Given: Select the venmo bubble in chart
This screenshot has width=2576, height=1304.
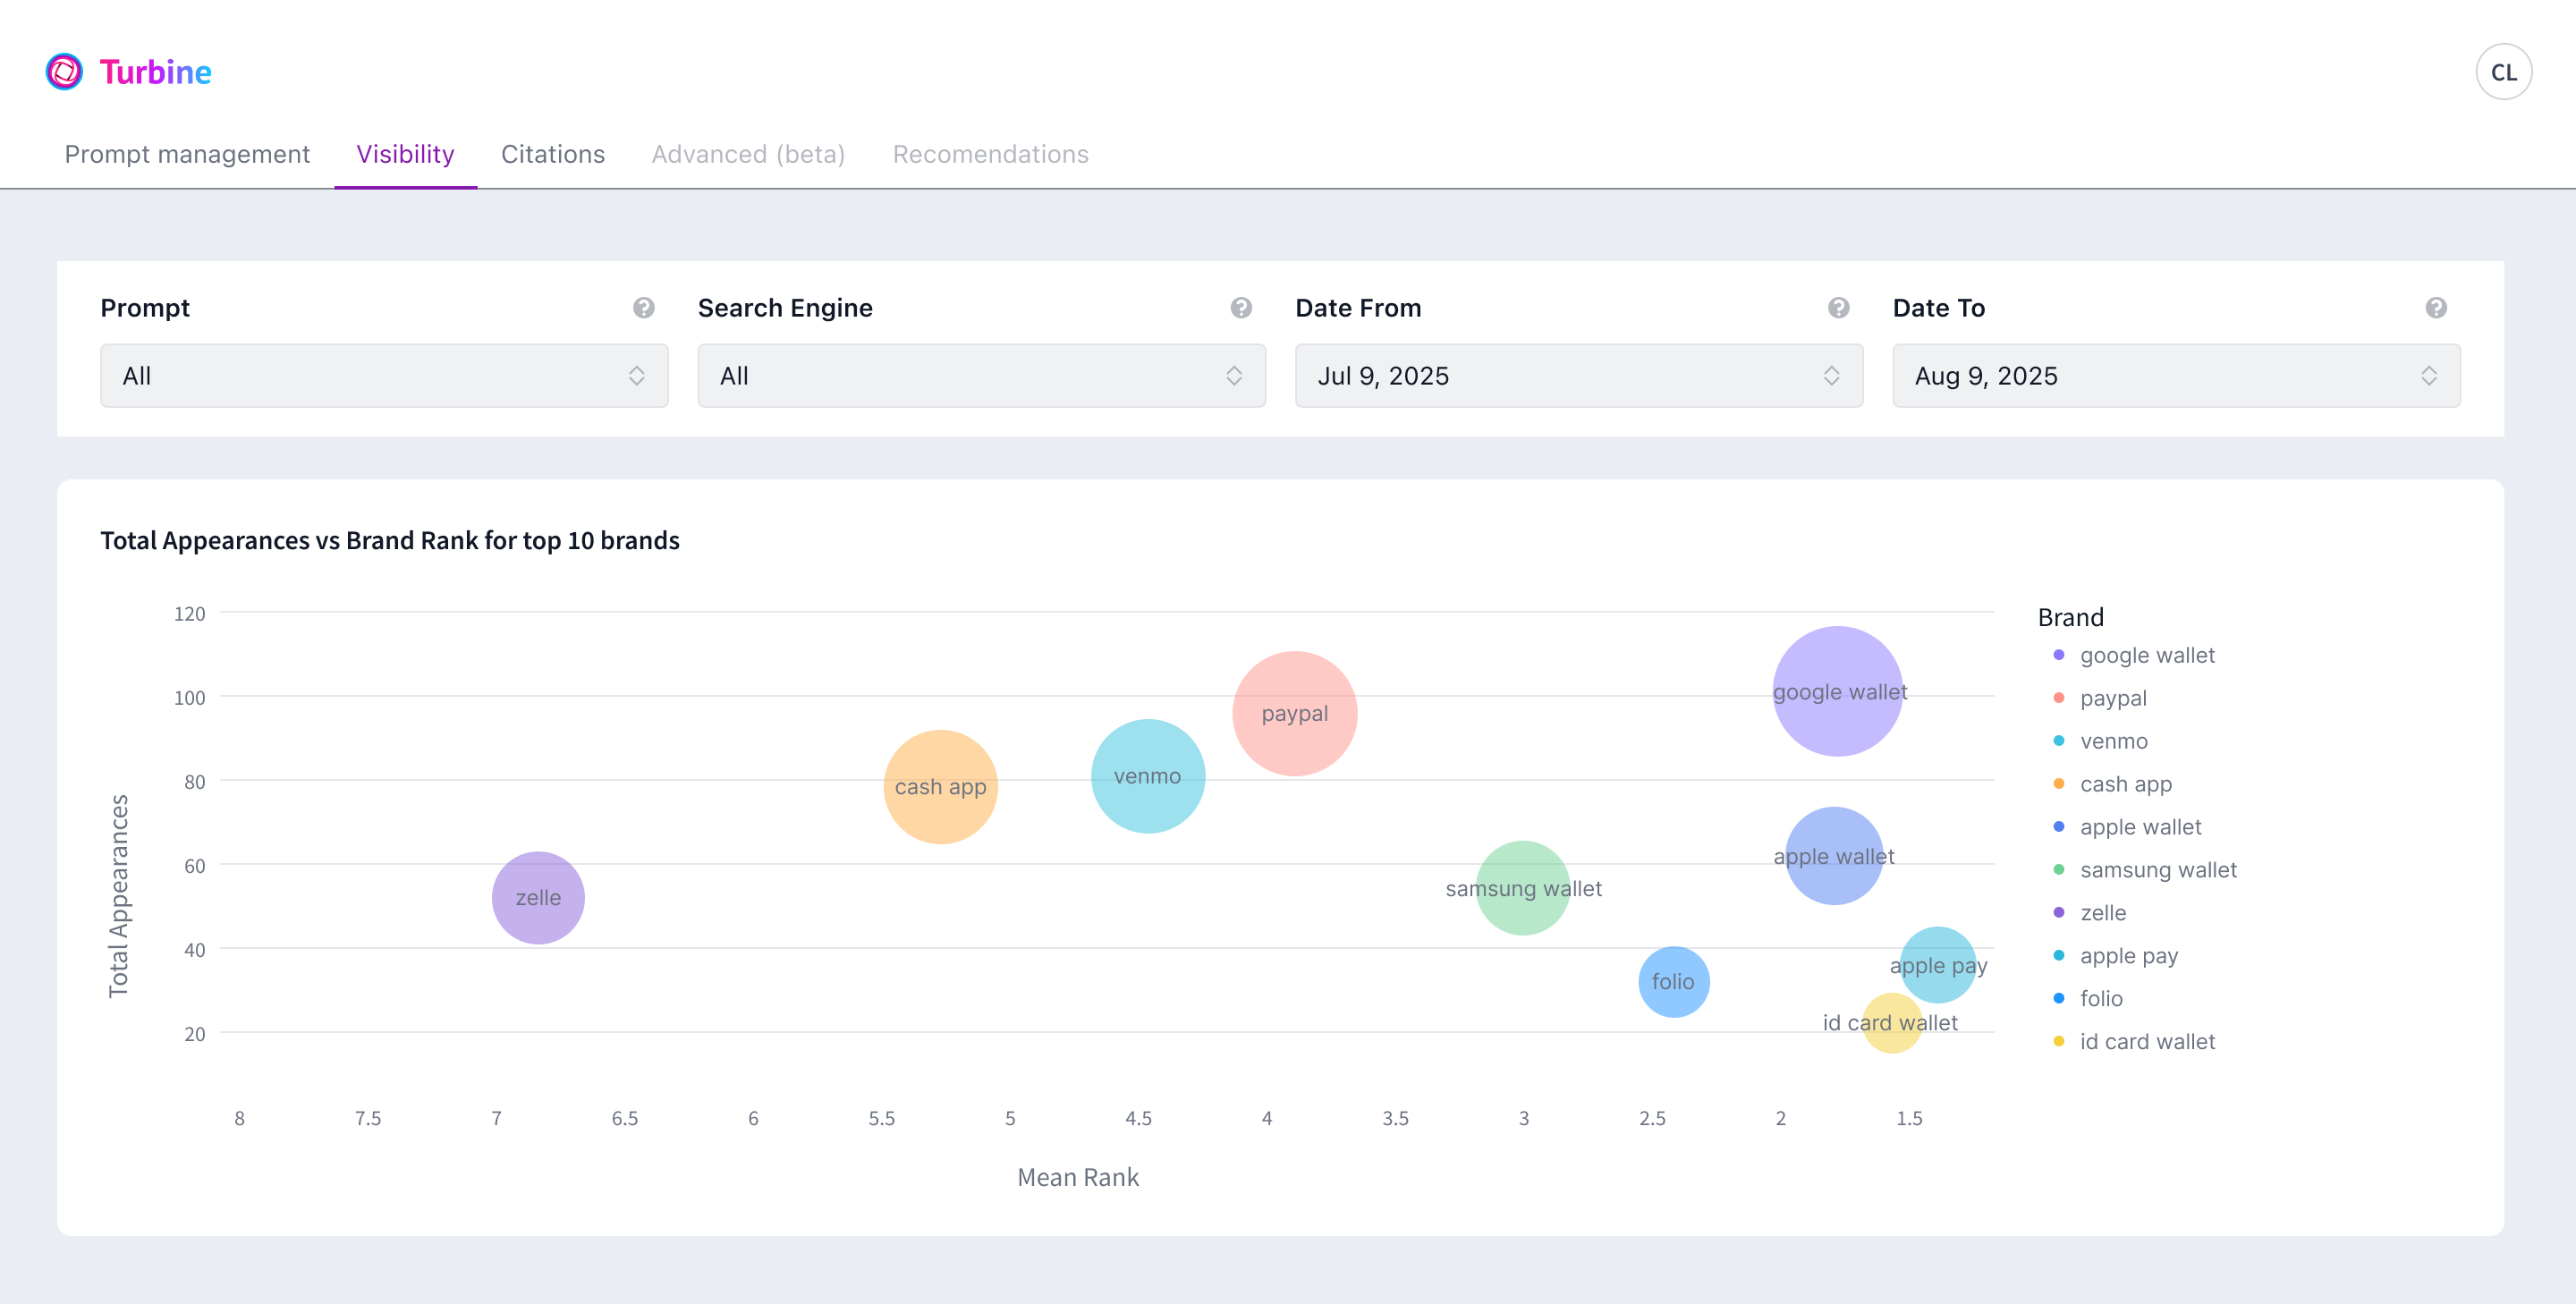Looking at the screenshot, I should point(1148,776).
